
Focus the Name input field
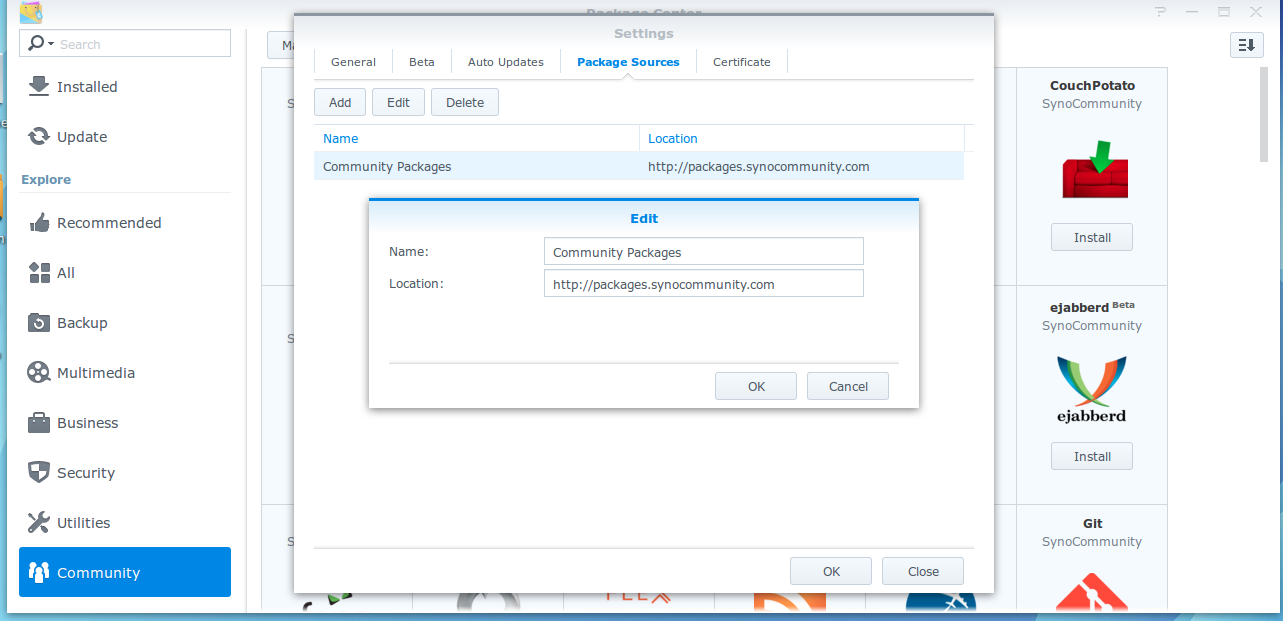[704, 252]
